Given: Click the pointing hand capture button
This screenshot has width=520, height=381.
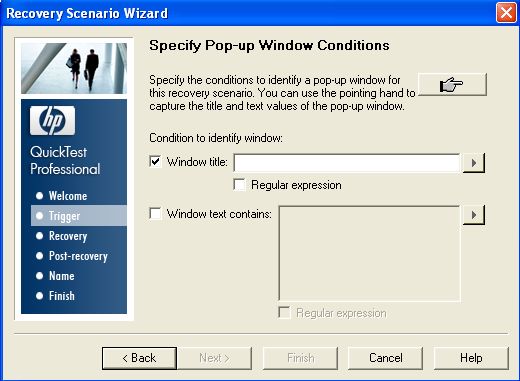Looking at the screenshot, I should (x=452, y=85).
